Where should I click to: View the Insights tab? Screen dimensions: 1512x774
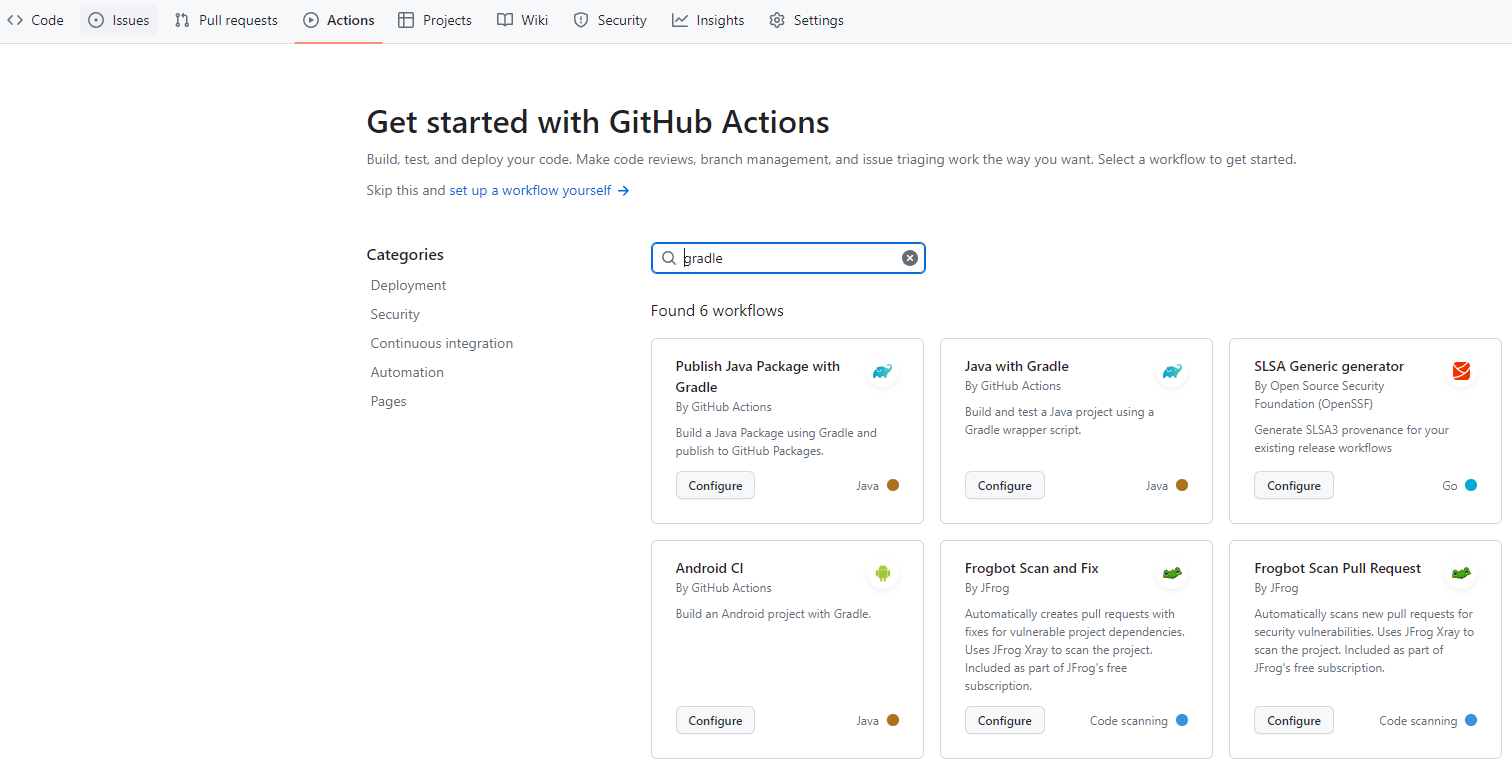pos(708,20)
